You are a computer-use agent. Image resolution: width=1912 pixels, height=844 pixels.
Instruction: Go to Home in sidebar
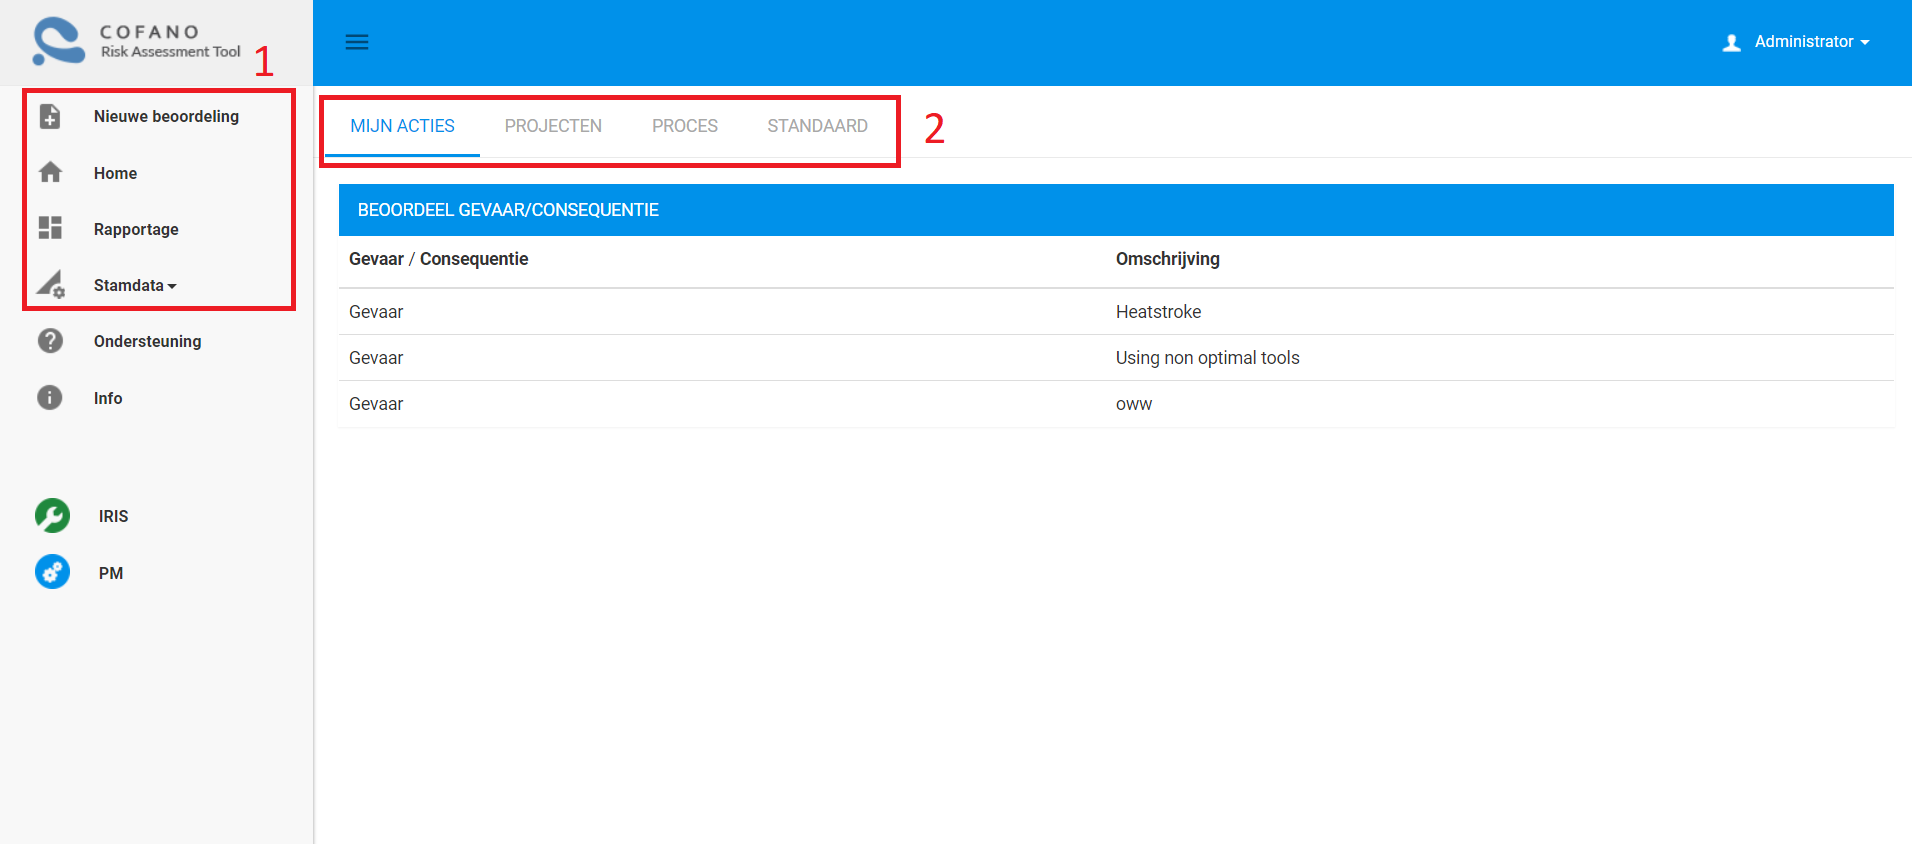115,173
